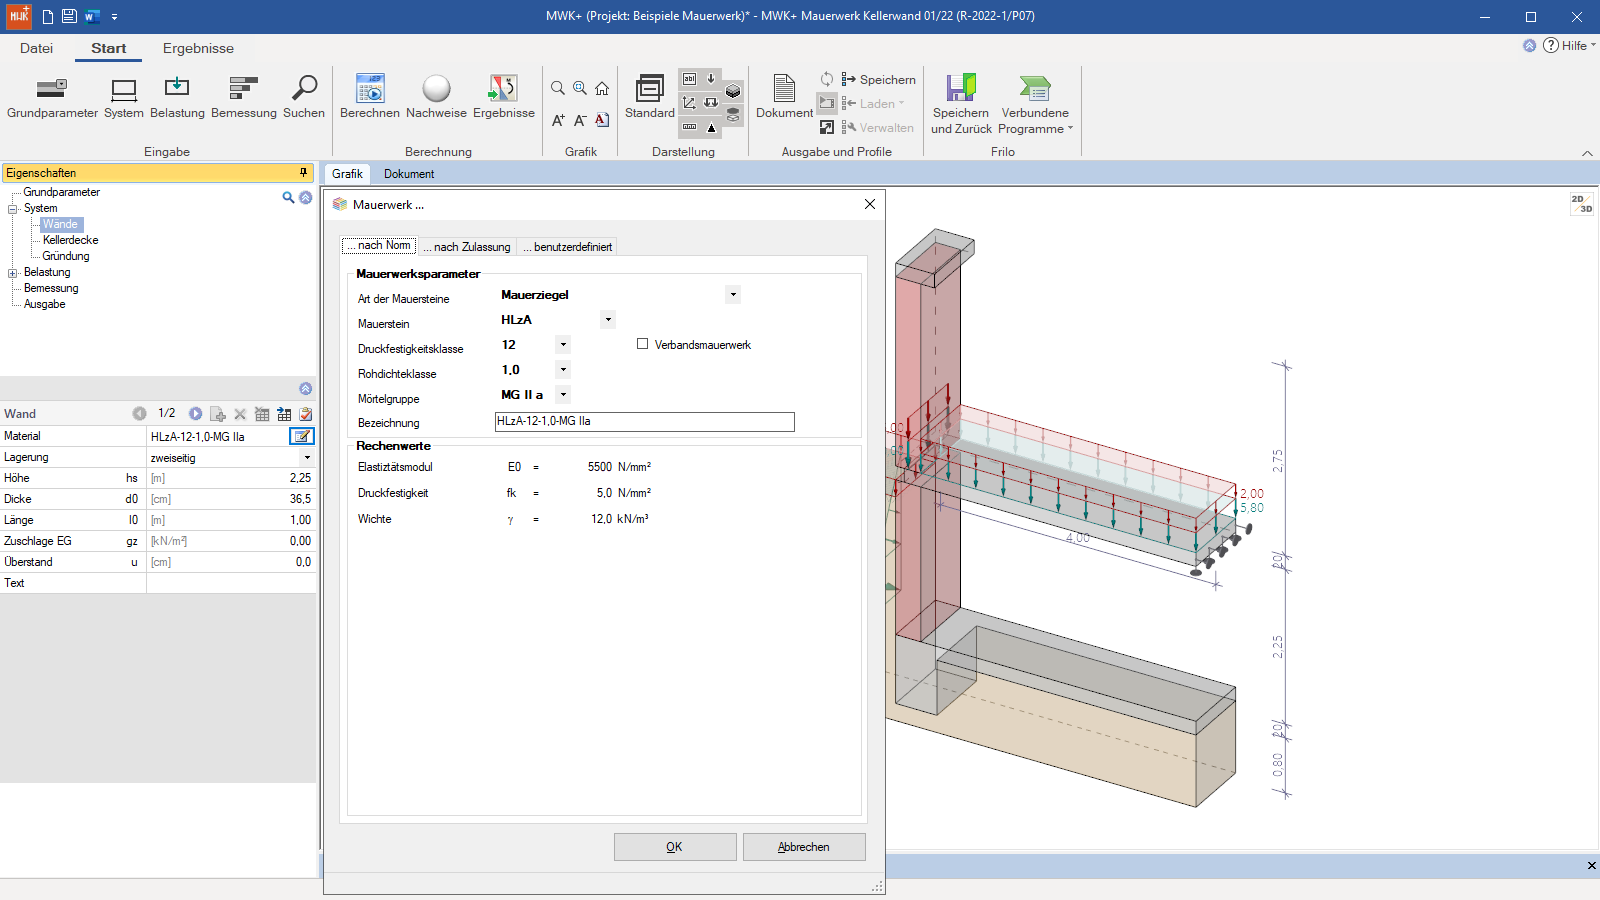The width and height of the screenshot is (1600, 900).
Task: Toggle the down-arrow loads display icon
Action: (x=711, y=78)
